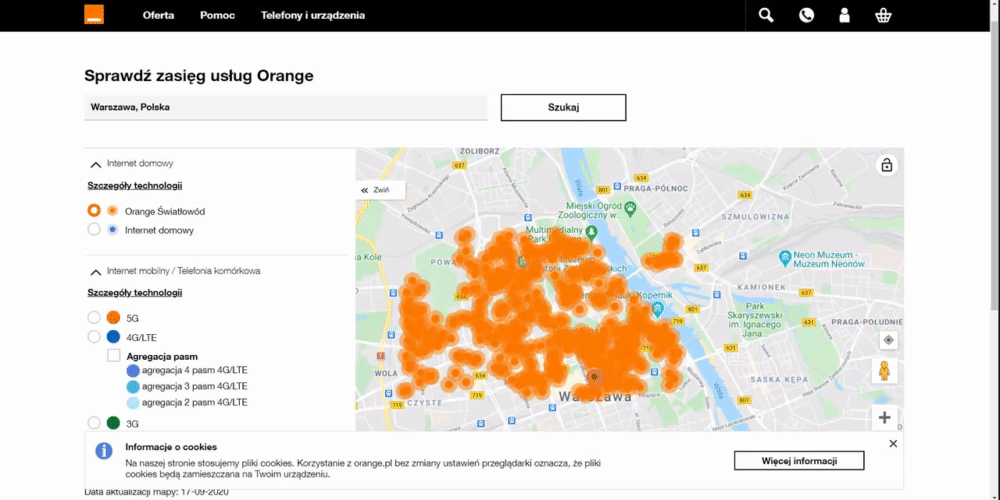This screenshot has width=1000, height=500.
Task: Click the cookie information icon
Action: [104, 452]
